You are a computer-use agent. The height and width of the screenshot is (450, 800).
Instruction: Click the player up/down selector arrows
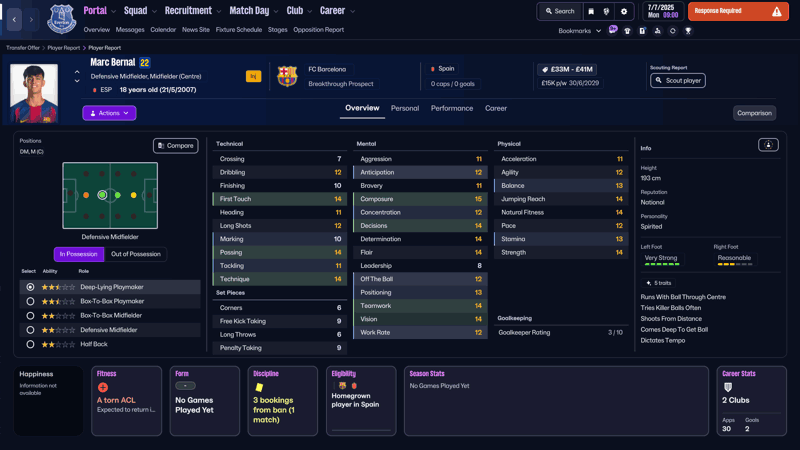coord(77,77)
